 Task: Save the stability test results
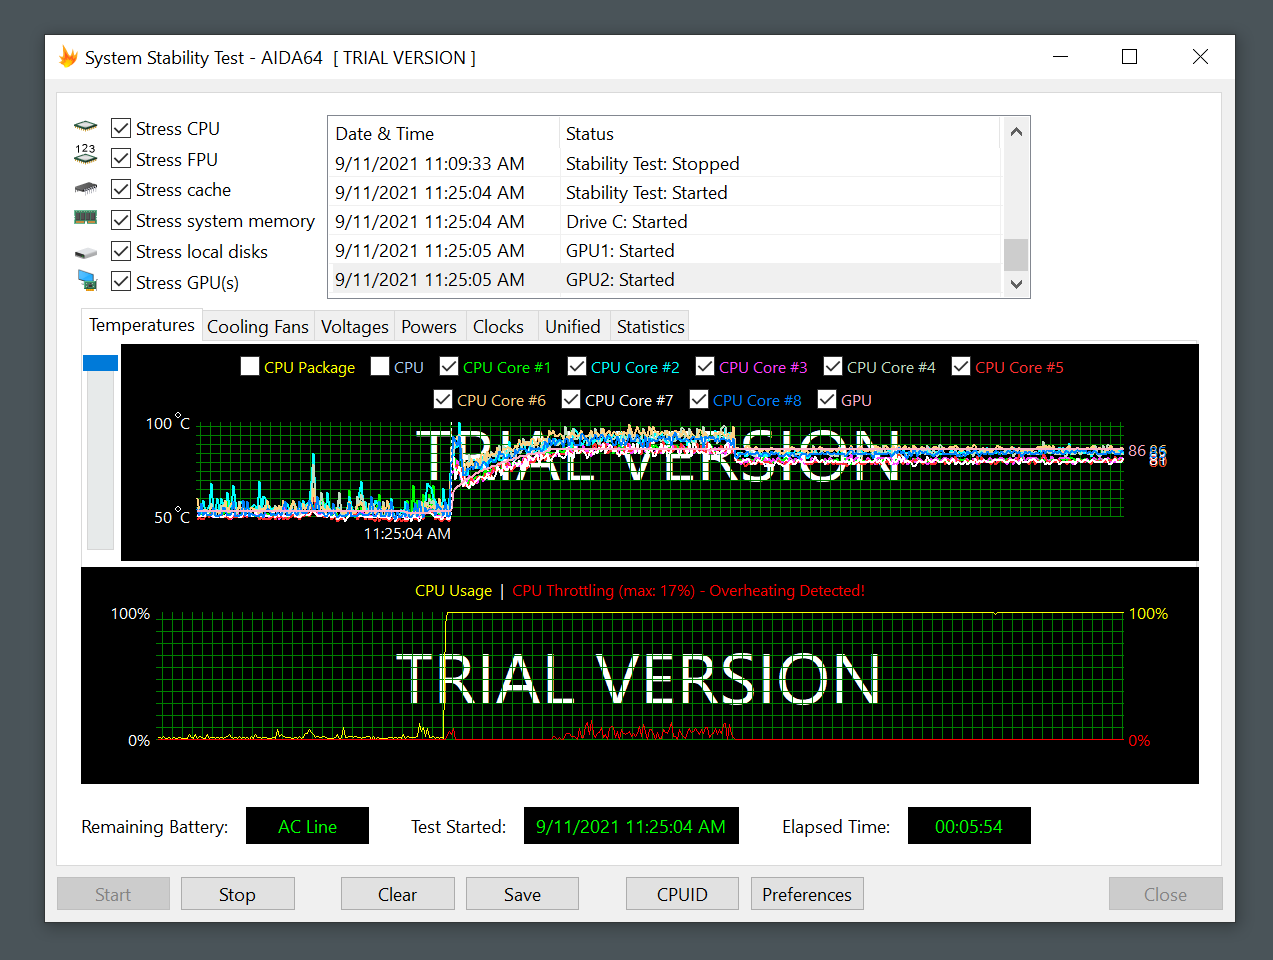[x=522, y=894]
